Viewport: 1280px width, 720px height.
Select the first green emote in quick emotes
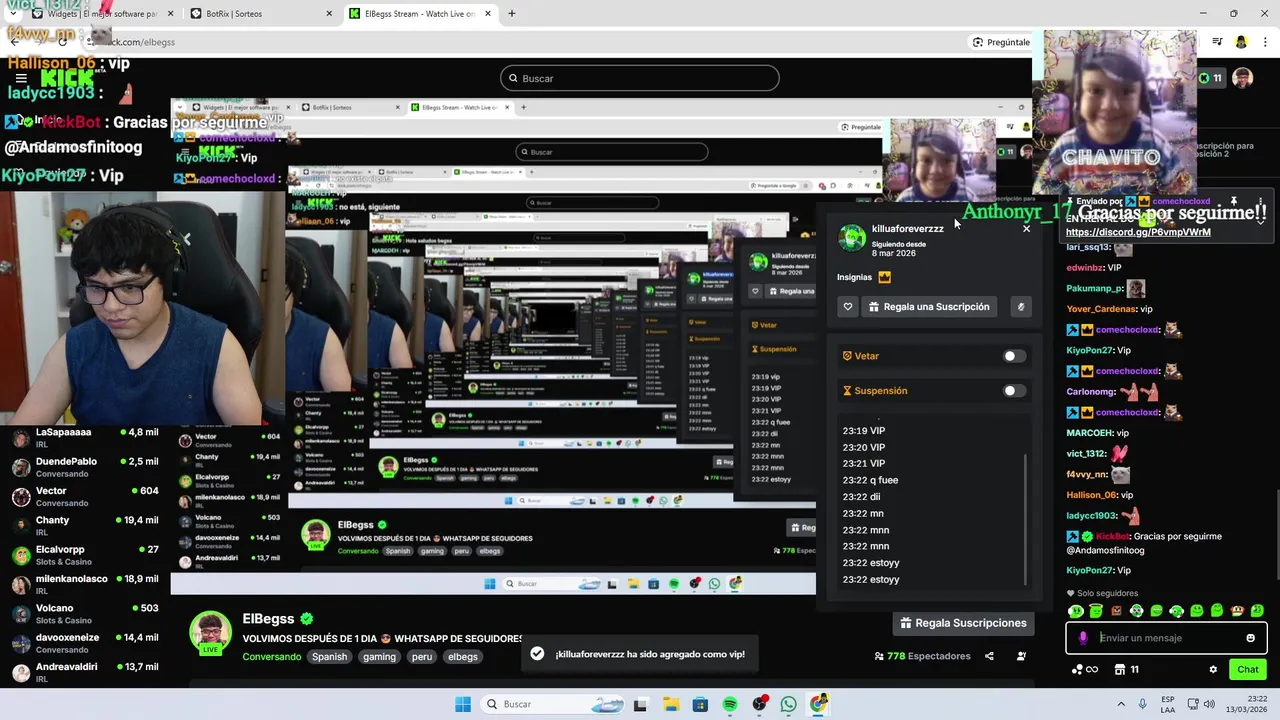pos(1076,611)
